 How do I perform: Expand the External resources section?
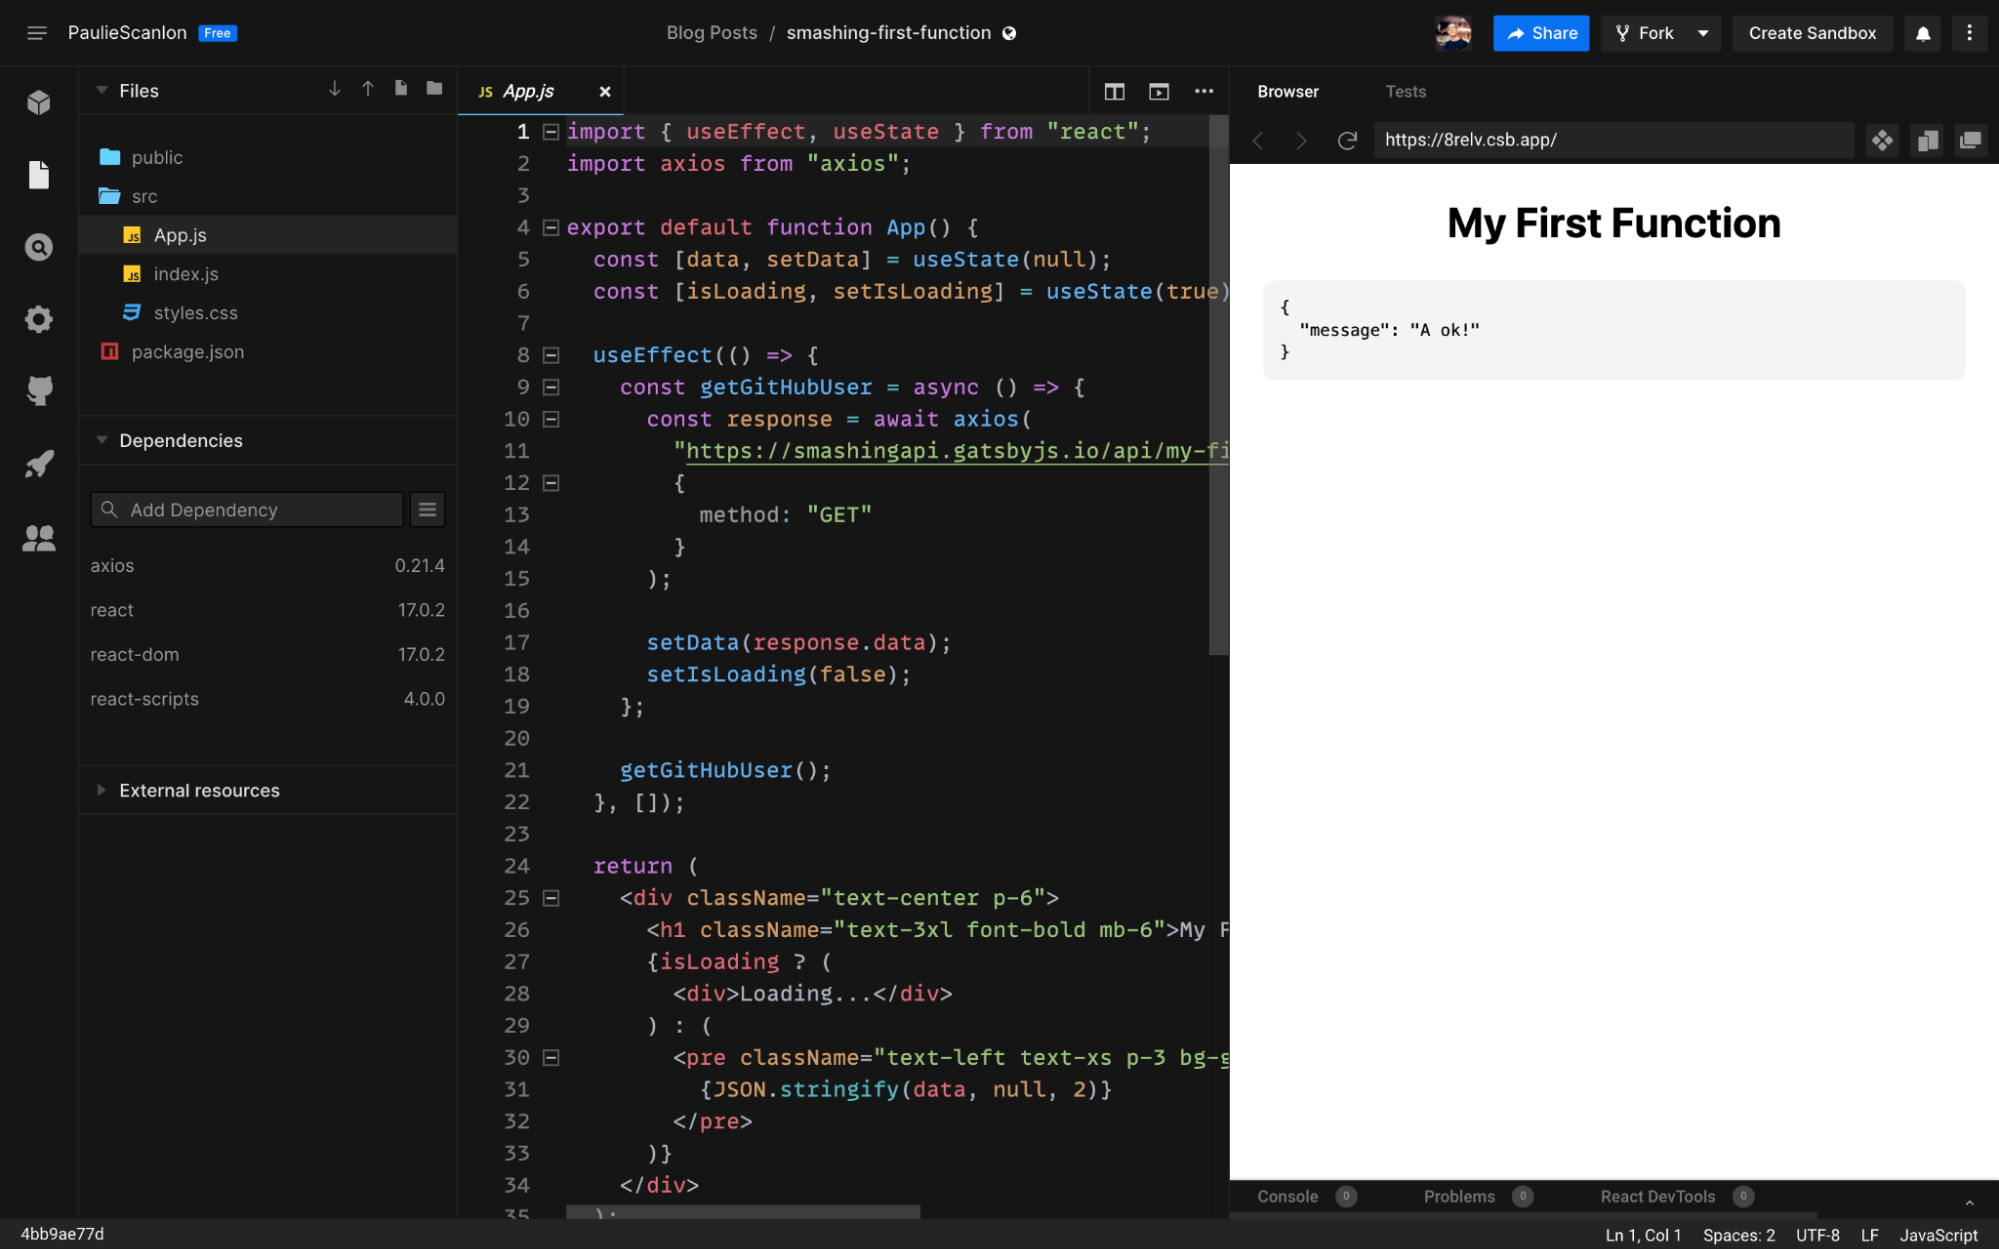pos(101,790)
